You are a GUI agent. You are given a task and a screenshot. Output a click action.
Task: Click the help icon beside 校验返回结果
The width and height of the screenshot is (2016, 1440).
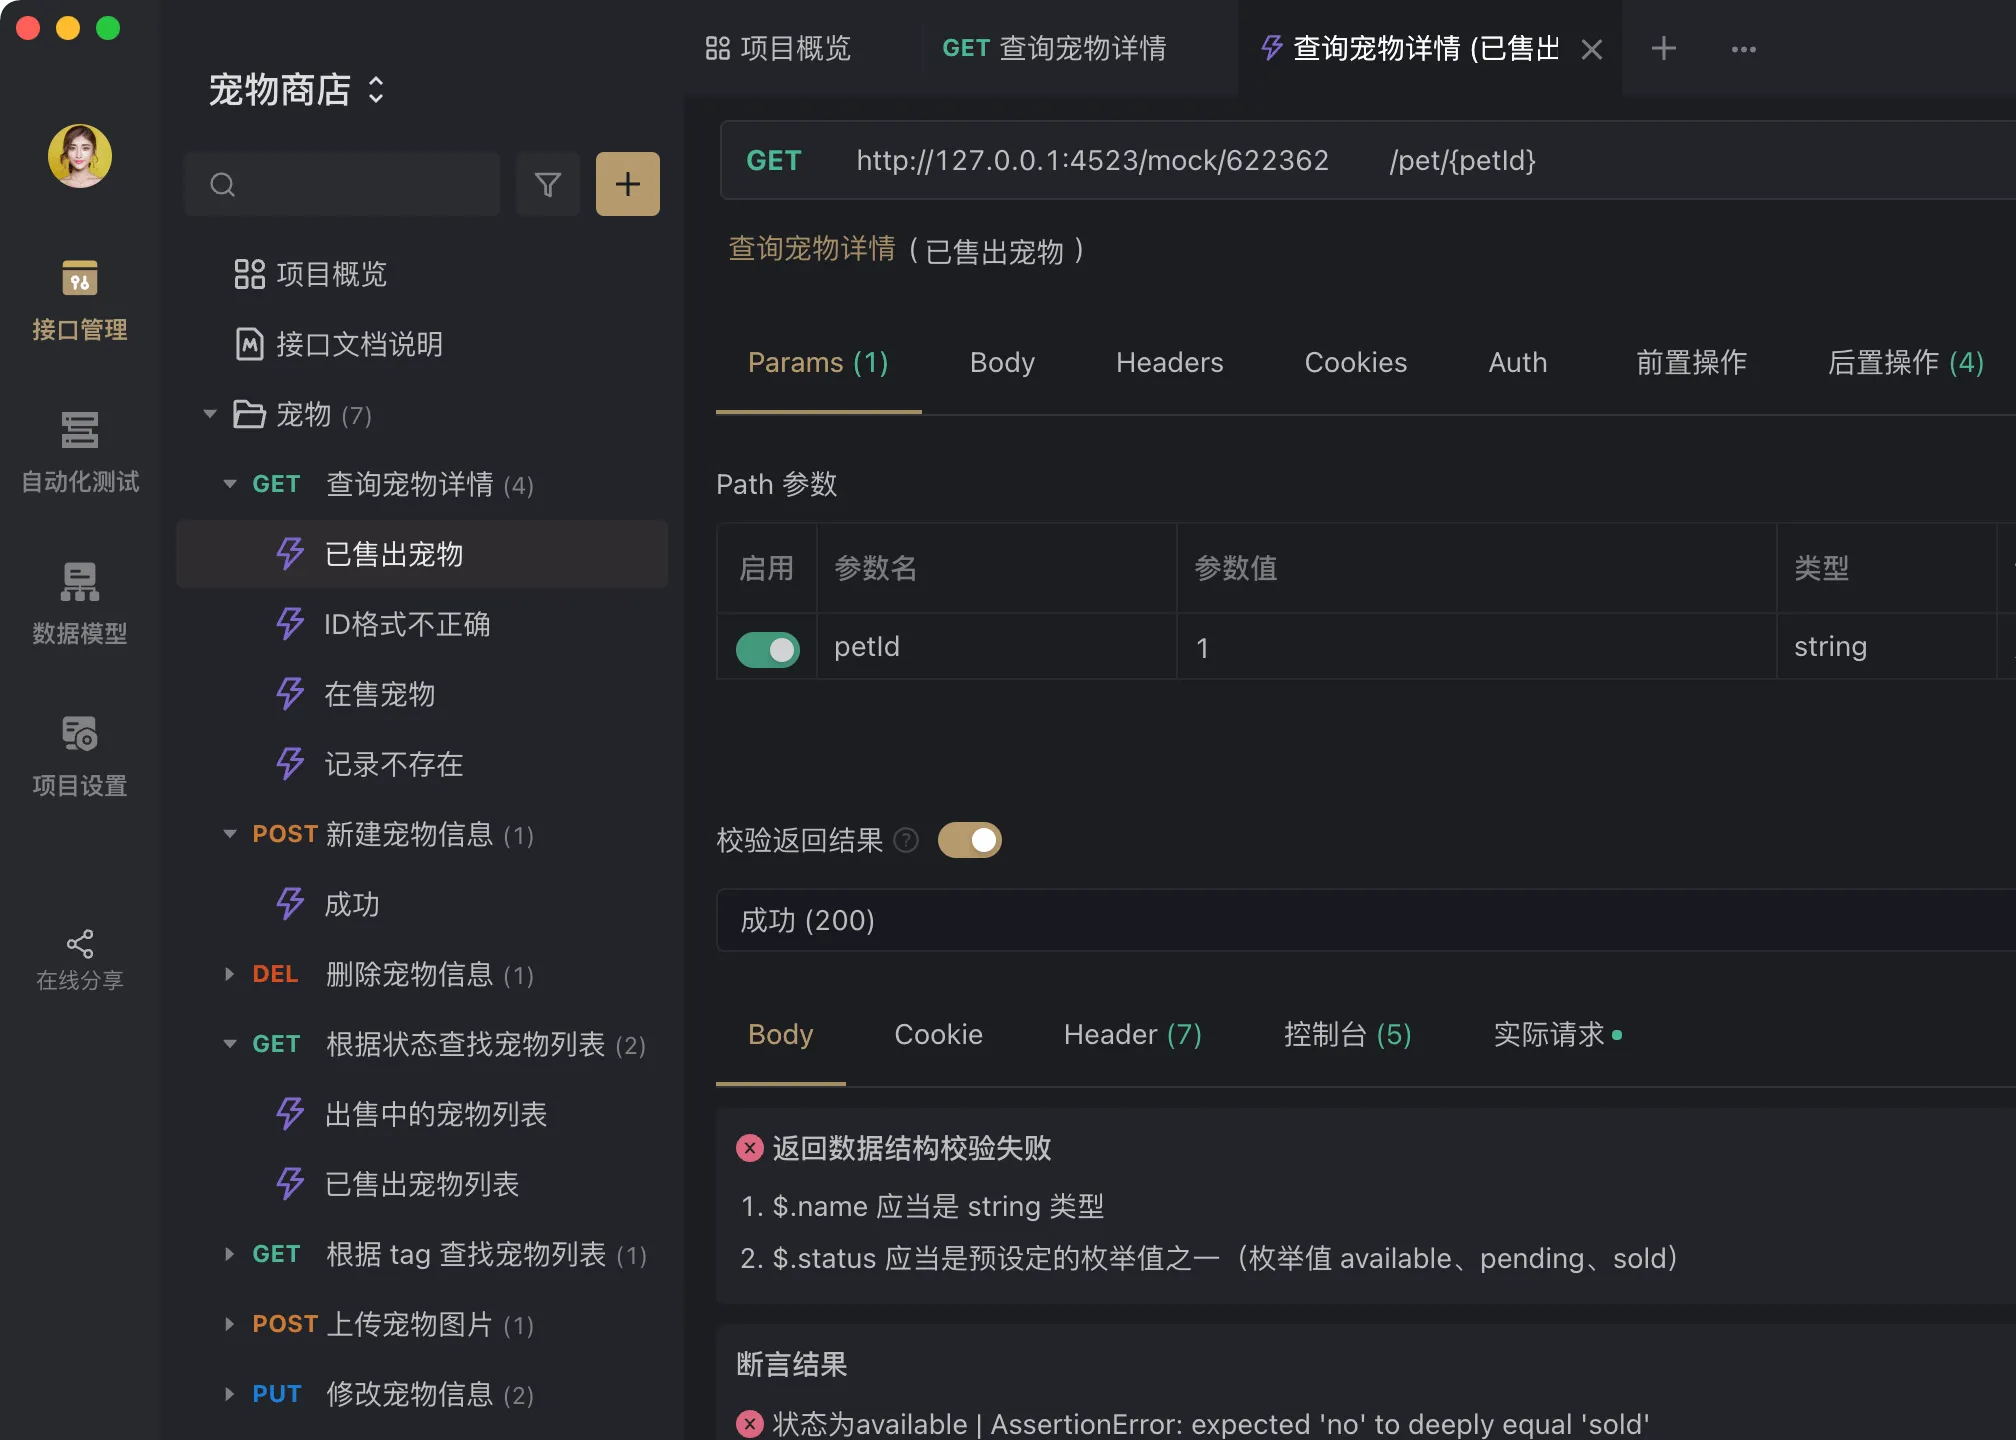tap(906, 841)
